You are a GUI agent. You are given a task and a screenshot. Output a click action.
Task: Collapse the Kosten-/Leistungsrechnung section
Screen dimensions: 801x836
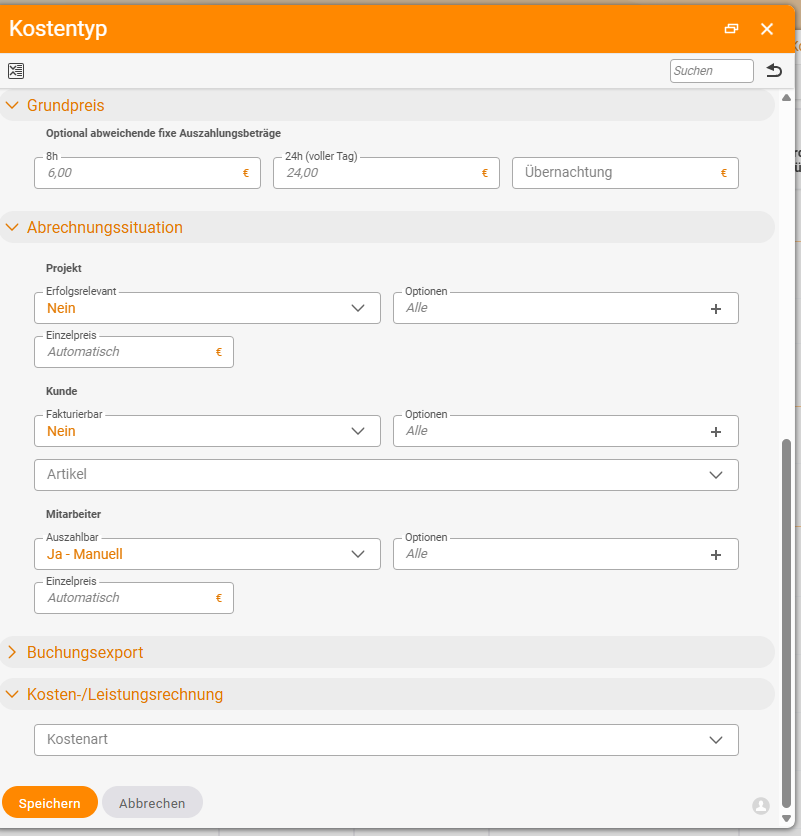pos(12,694)
